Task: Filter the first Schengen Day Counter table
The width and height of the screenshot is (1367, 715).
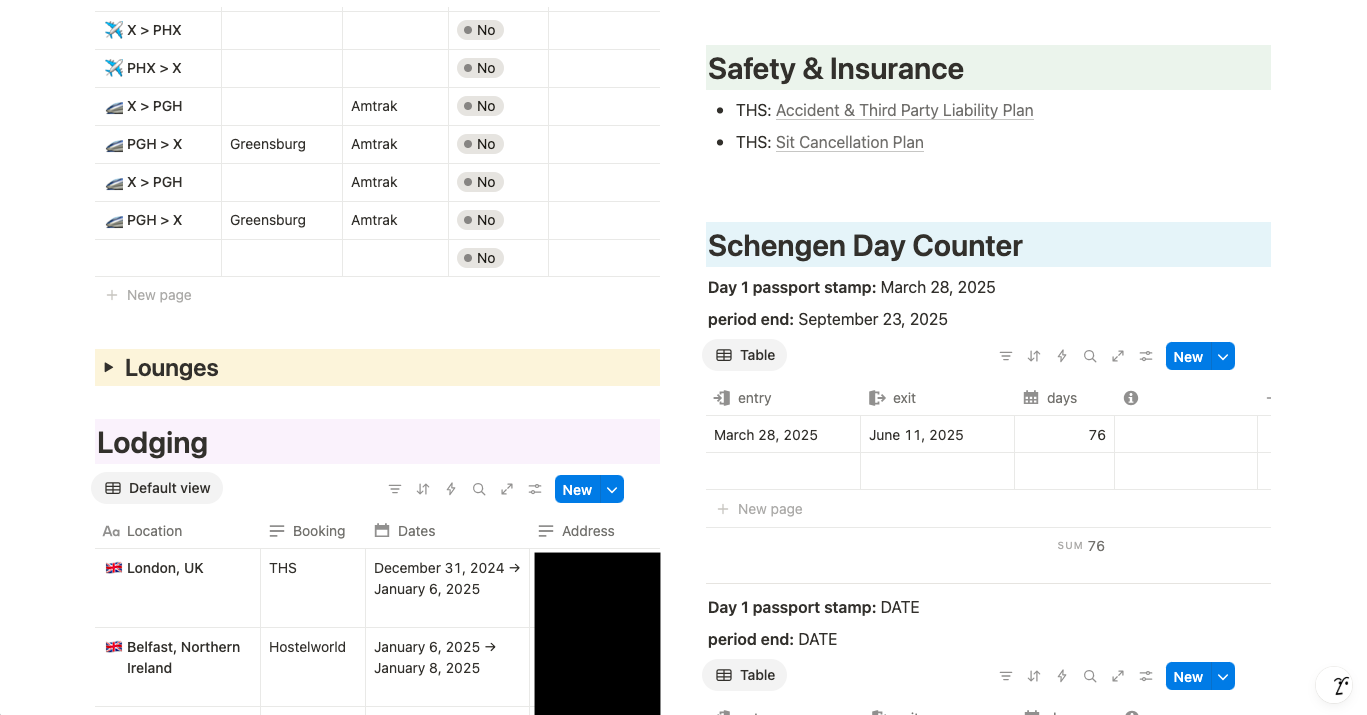Action: click(x=1006, y=356)
